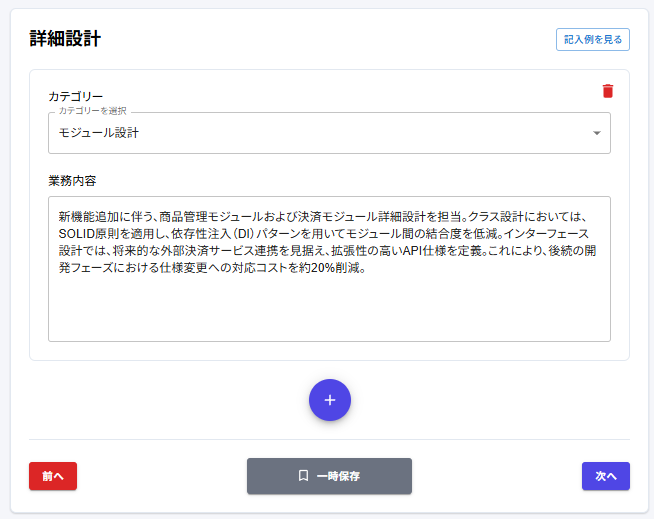The height and width of the screenshot is (519, 654).
Task: Click the カテゴリーを選択 floating label
Action: coord(92,111)
